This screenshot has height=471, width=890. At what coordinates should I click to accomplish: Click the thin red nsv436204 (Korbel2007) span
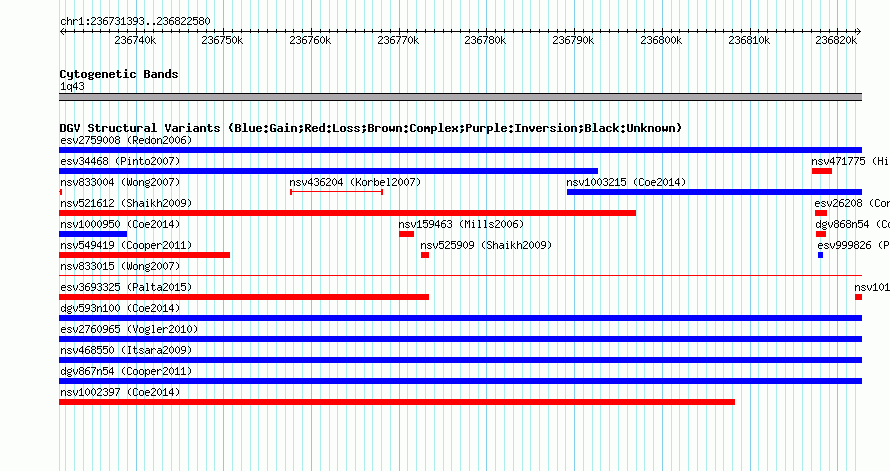(x=337, y=192)
